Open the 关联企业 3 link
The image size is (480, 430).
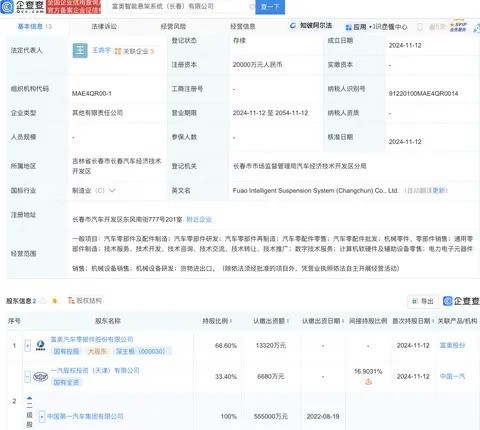click(134, 51)
